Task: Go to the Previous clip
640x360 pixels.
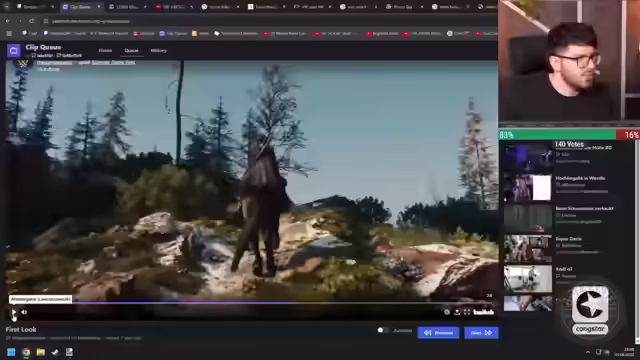Action: click(x=438, y=333)
